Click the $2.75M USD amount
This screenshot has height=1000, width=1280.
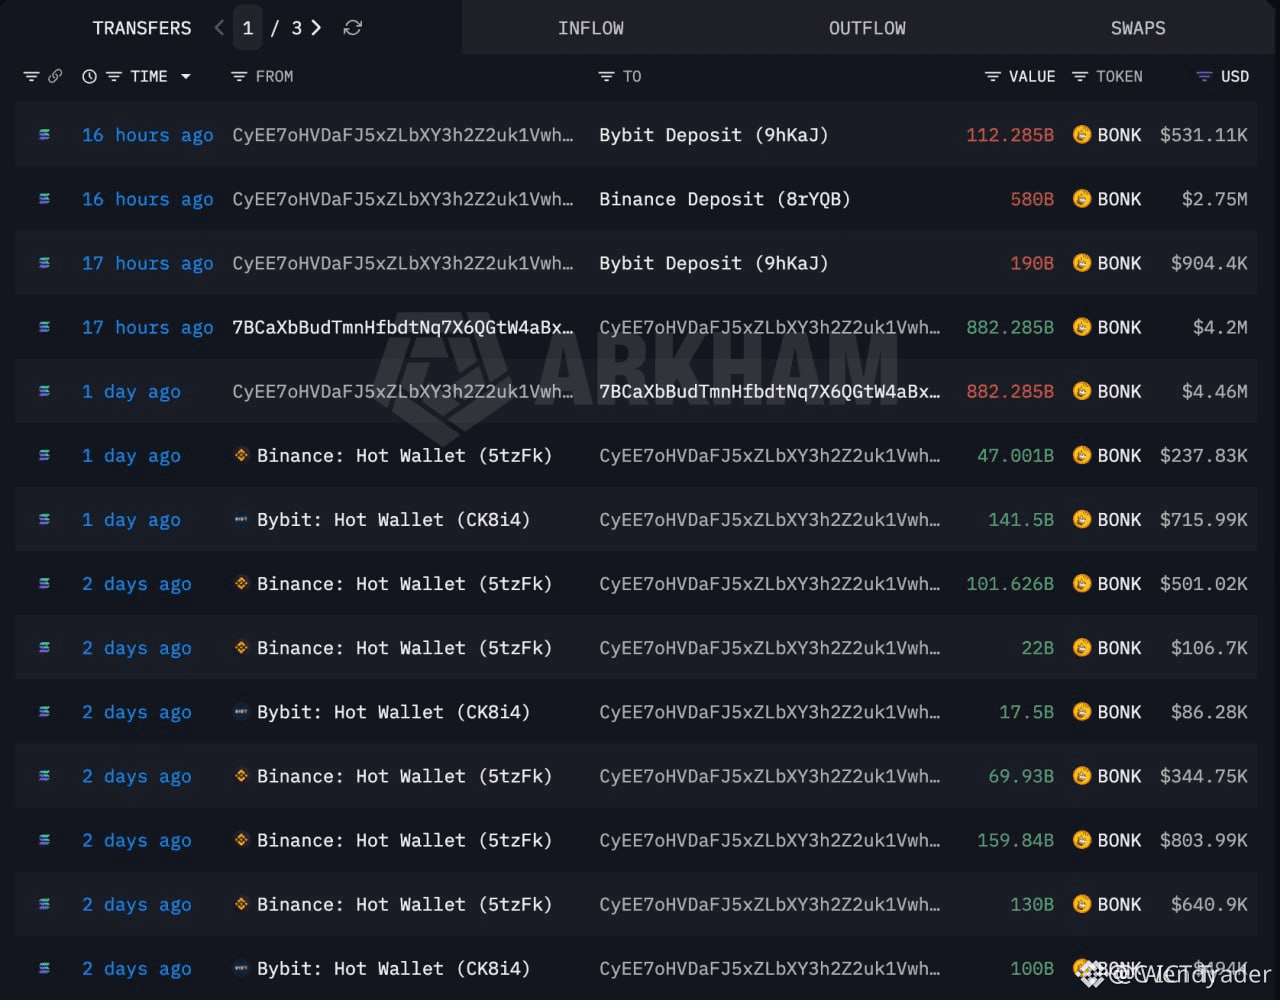click(1214, 199)
